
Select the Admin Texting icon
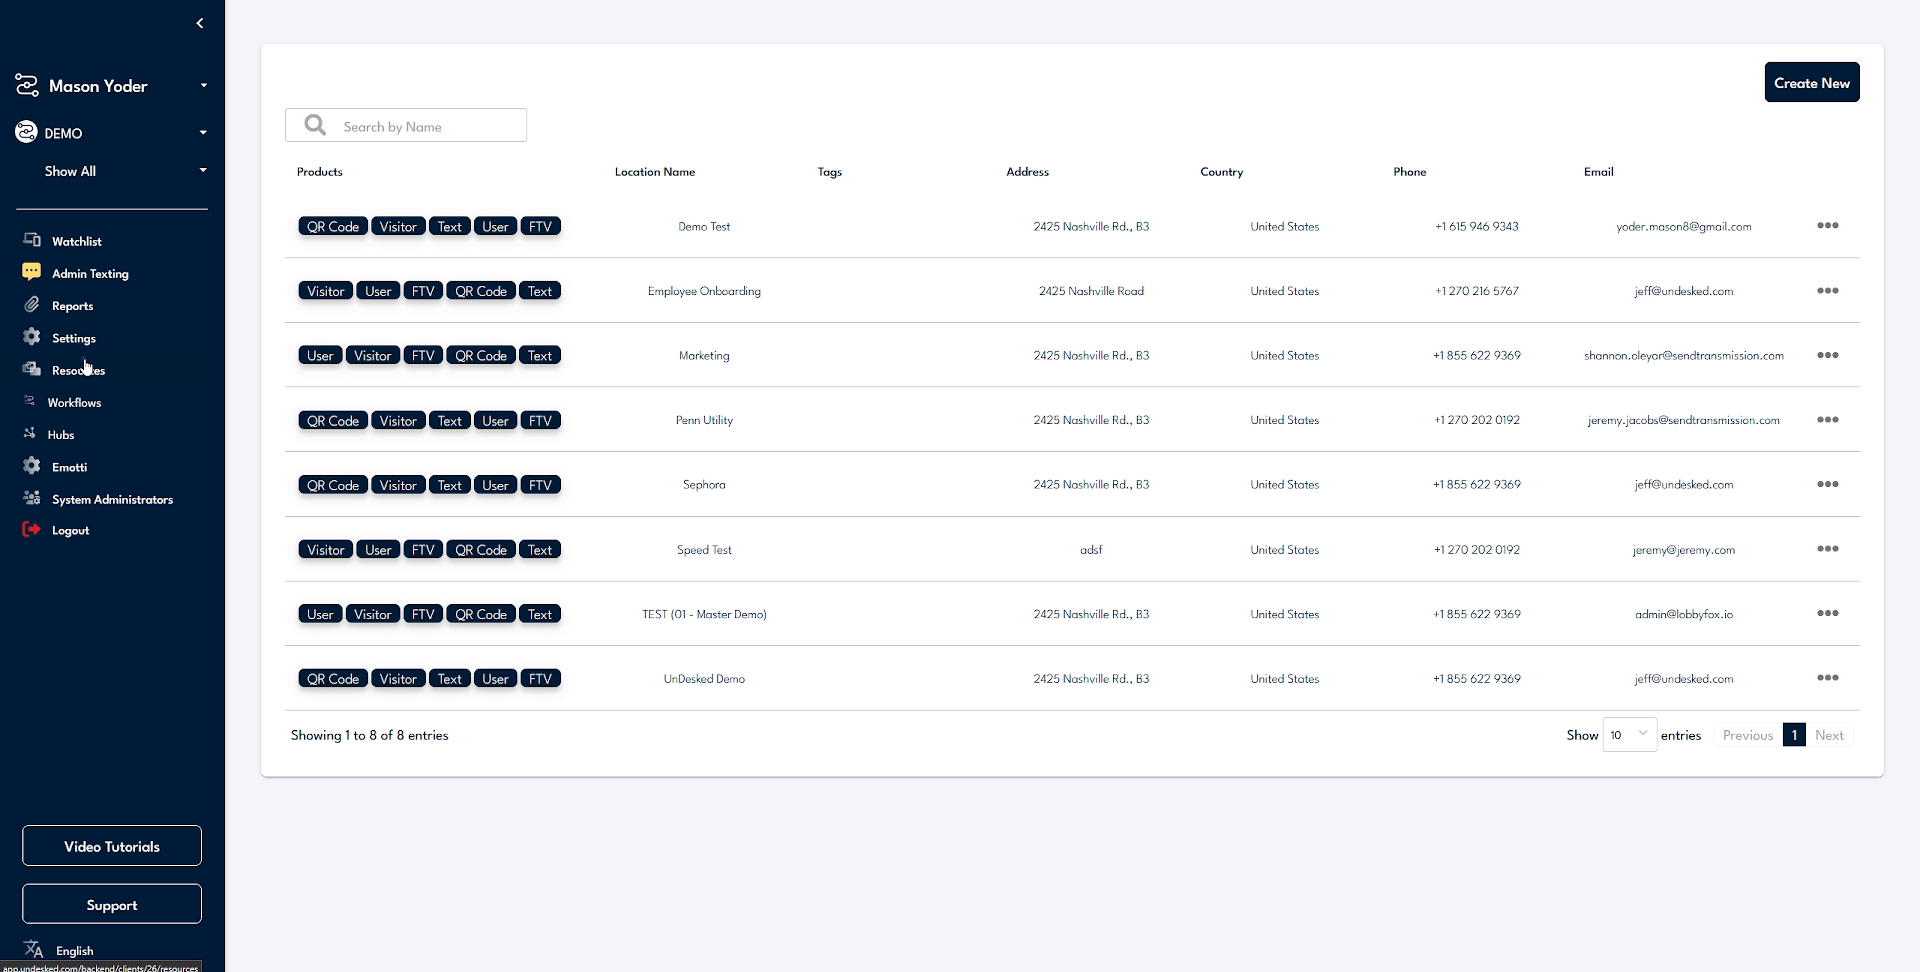click(31, 272)
